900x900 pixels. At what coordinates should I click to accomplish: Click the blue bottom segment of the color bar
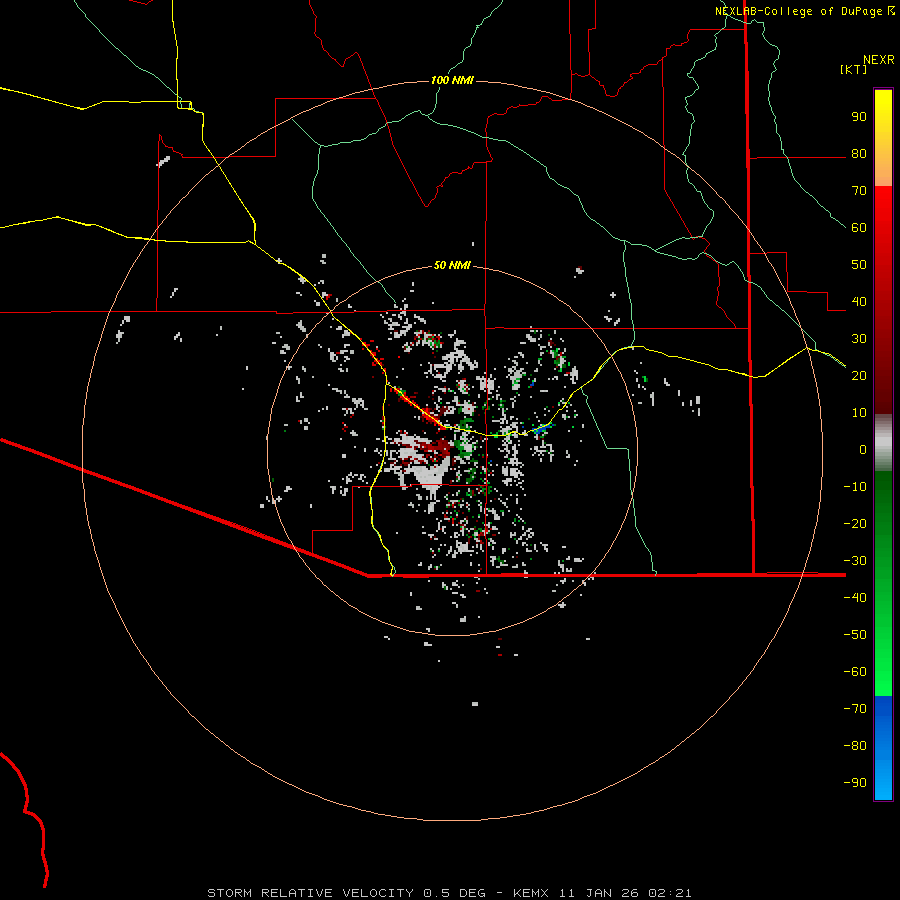[883, 748]
